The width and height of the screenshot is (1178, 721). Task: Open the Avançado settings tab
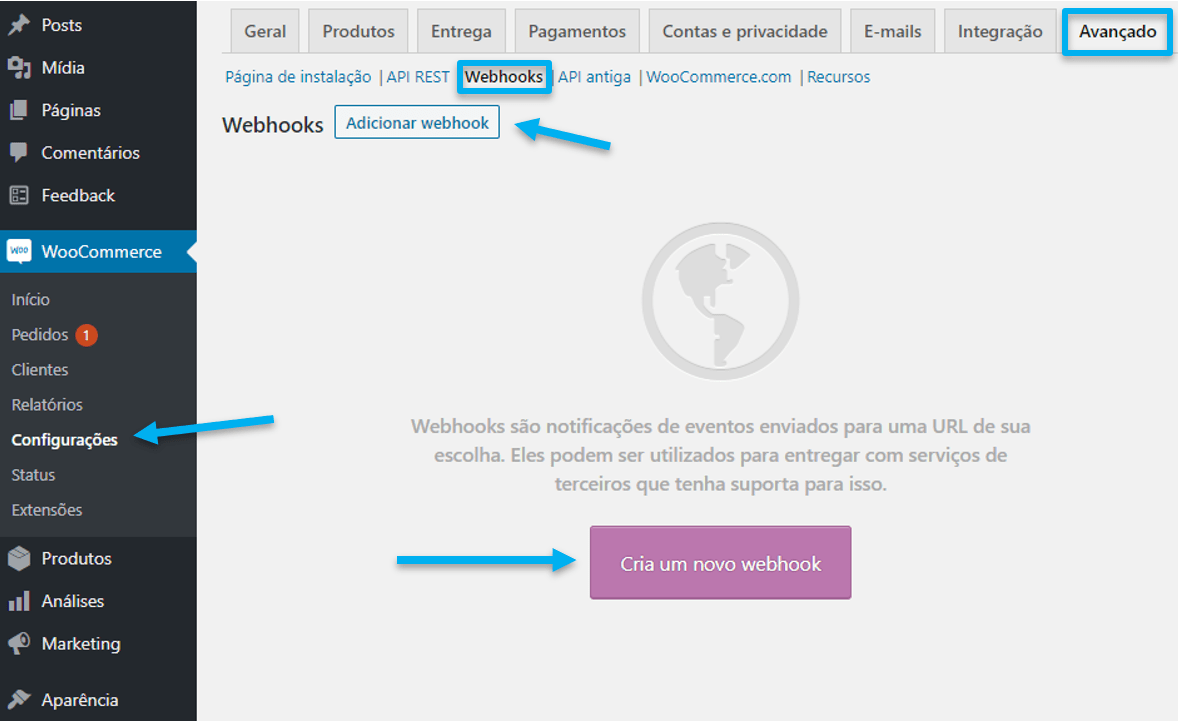1117,31
